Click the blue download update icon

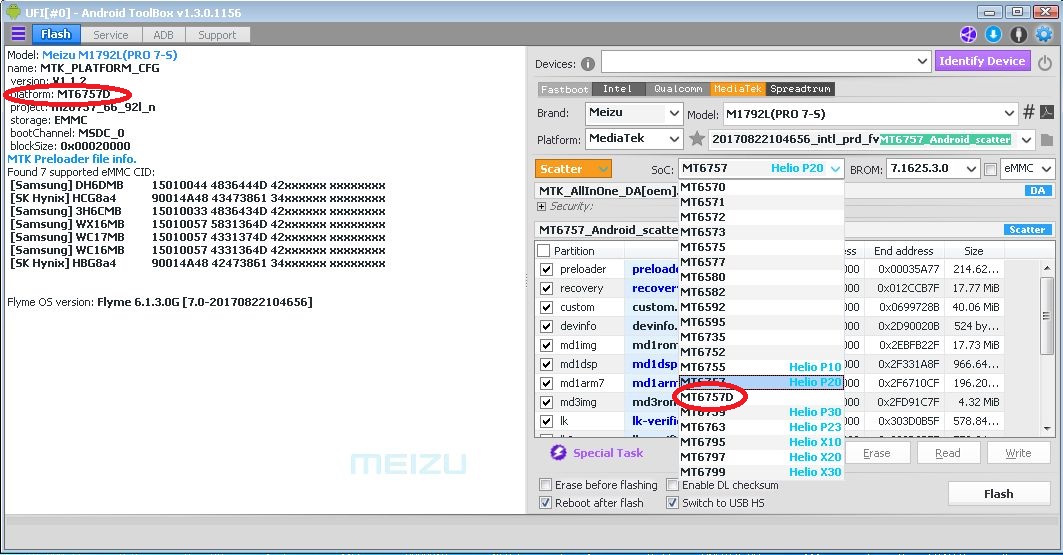click(x=993, y=35)
